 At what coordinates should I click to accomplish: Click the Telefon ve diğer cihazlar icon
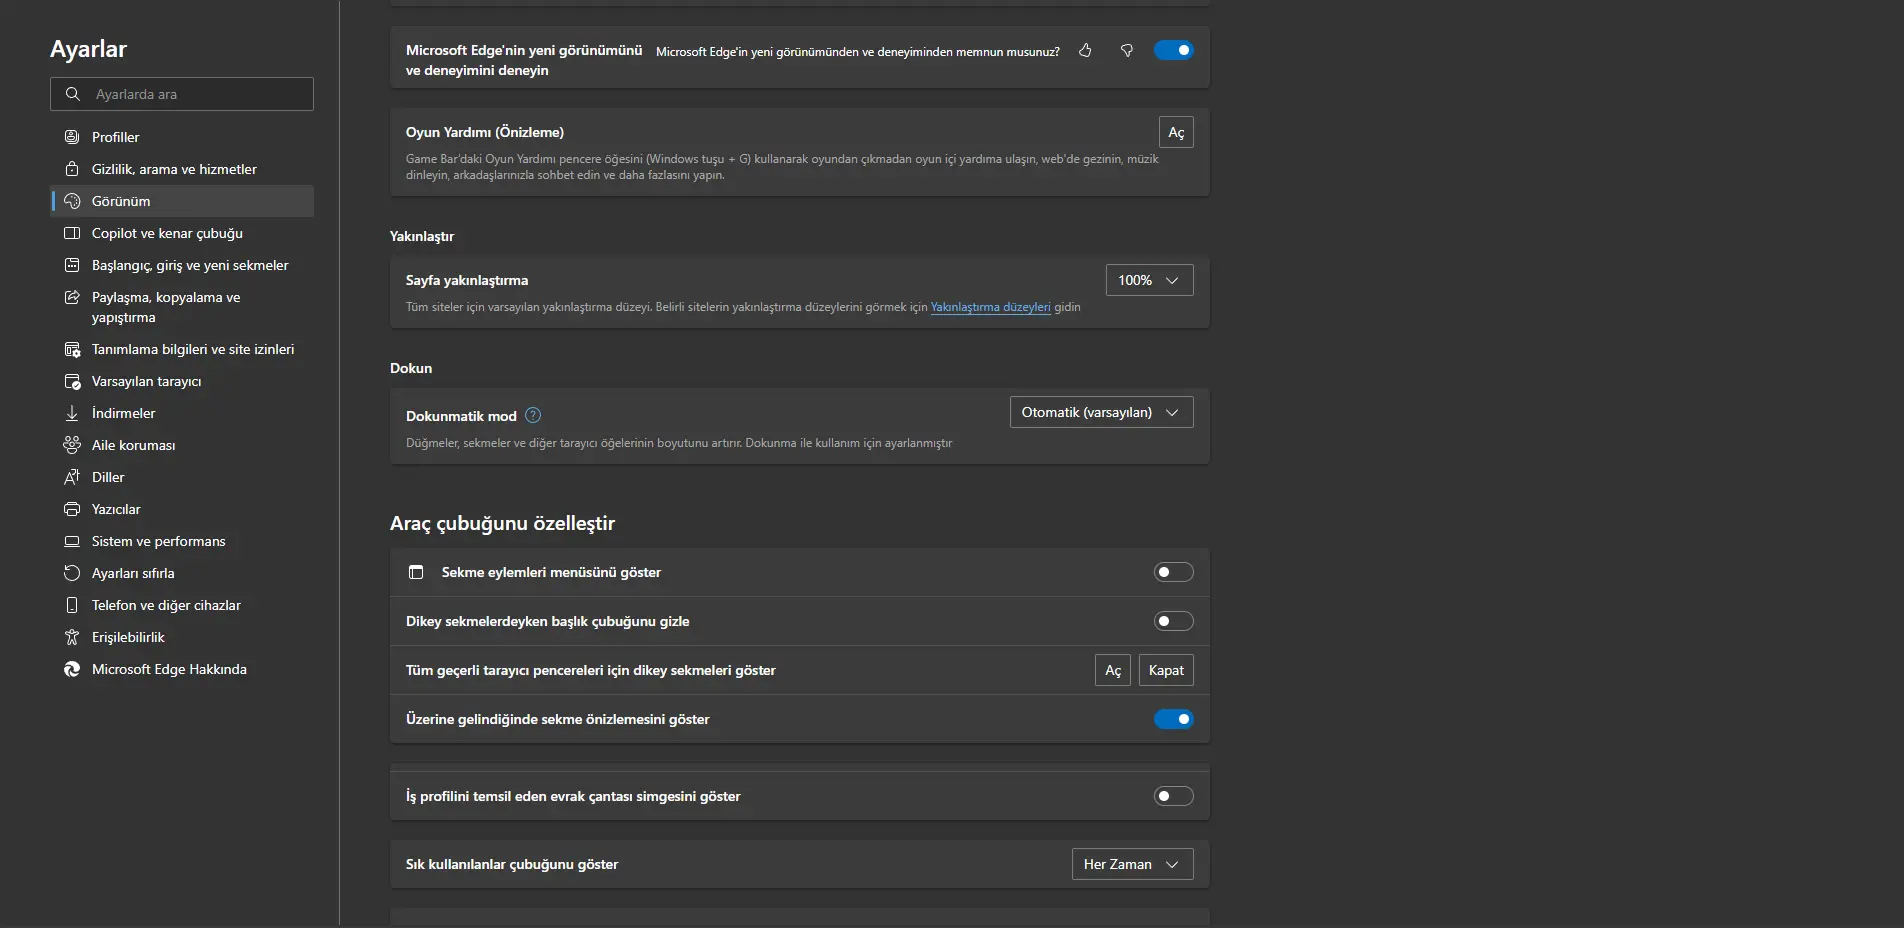[x=72, y=605]
